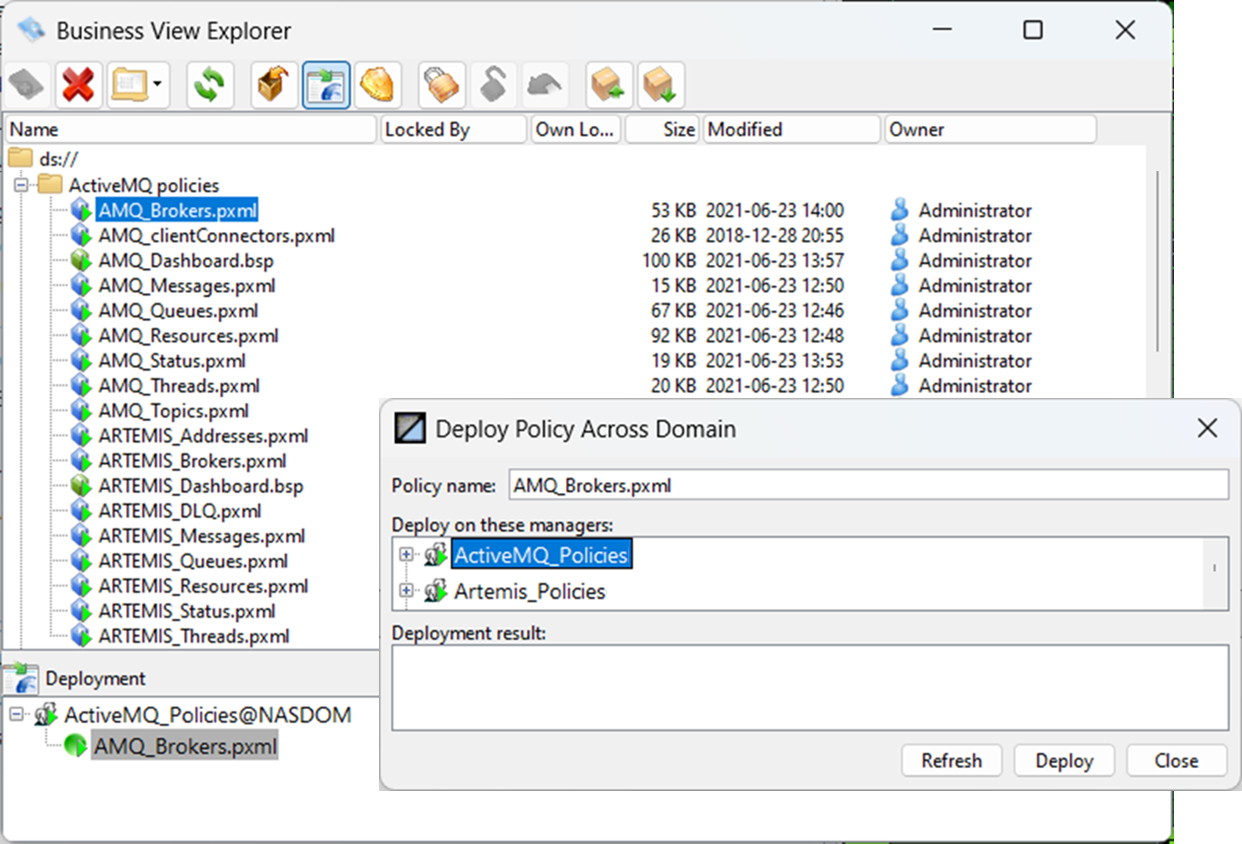Select AMQ_Threads.pxml file
Screen dimensions: 1242x844
(x=179, y=385)
